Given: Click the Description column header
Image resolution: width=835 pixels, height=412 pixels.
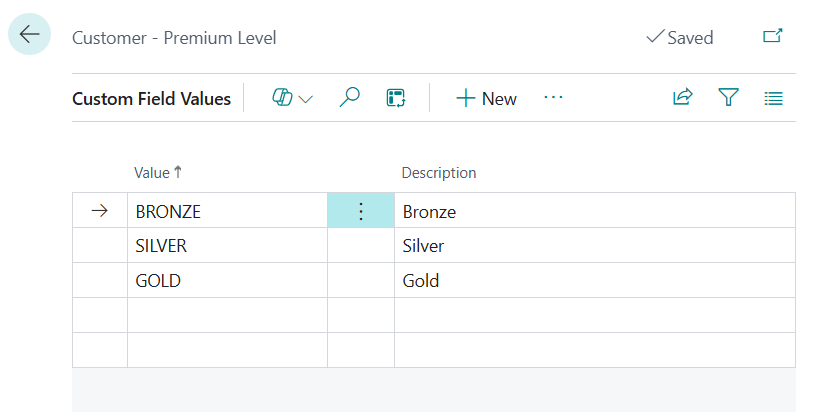Looking at the screenshot, I should (438, 173).
